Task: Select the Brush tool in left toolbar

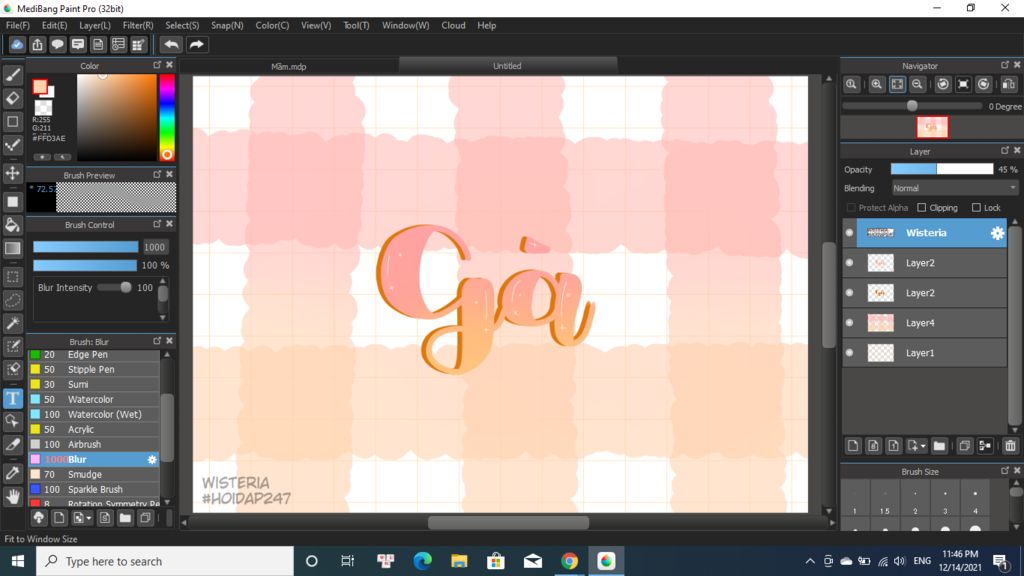Action: tap(12, 75)
